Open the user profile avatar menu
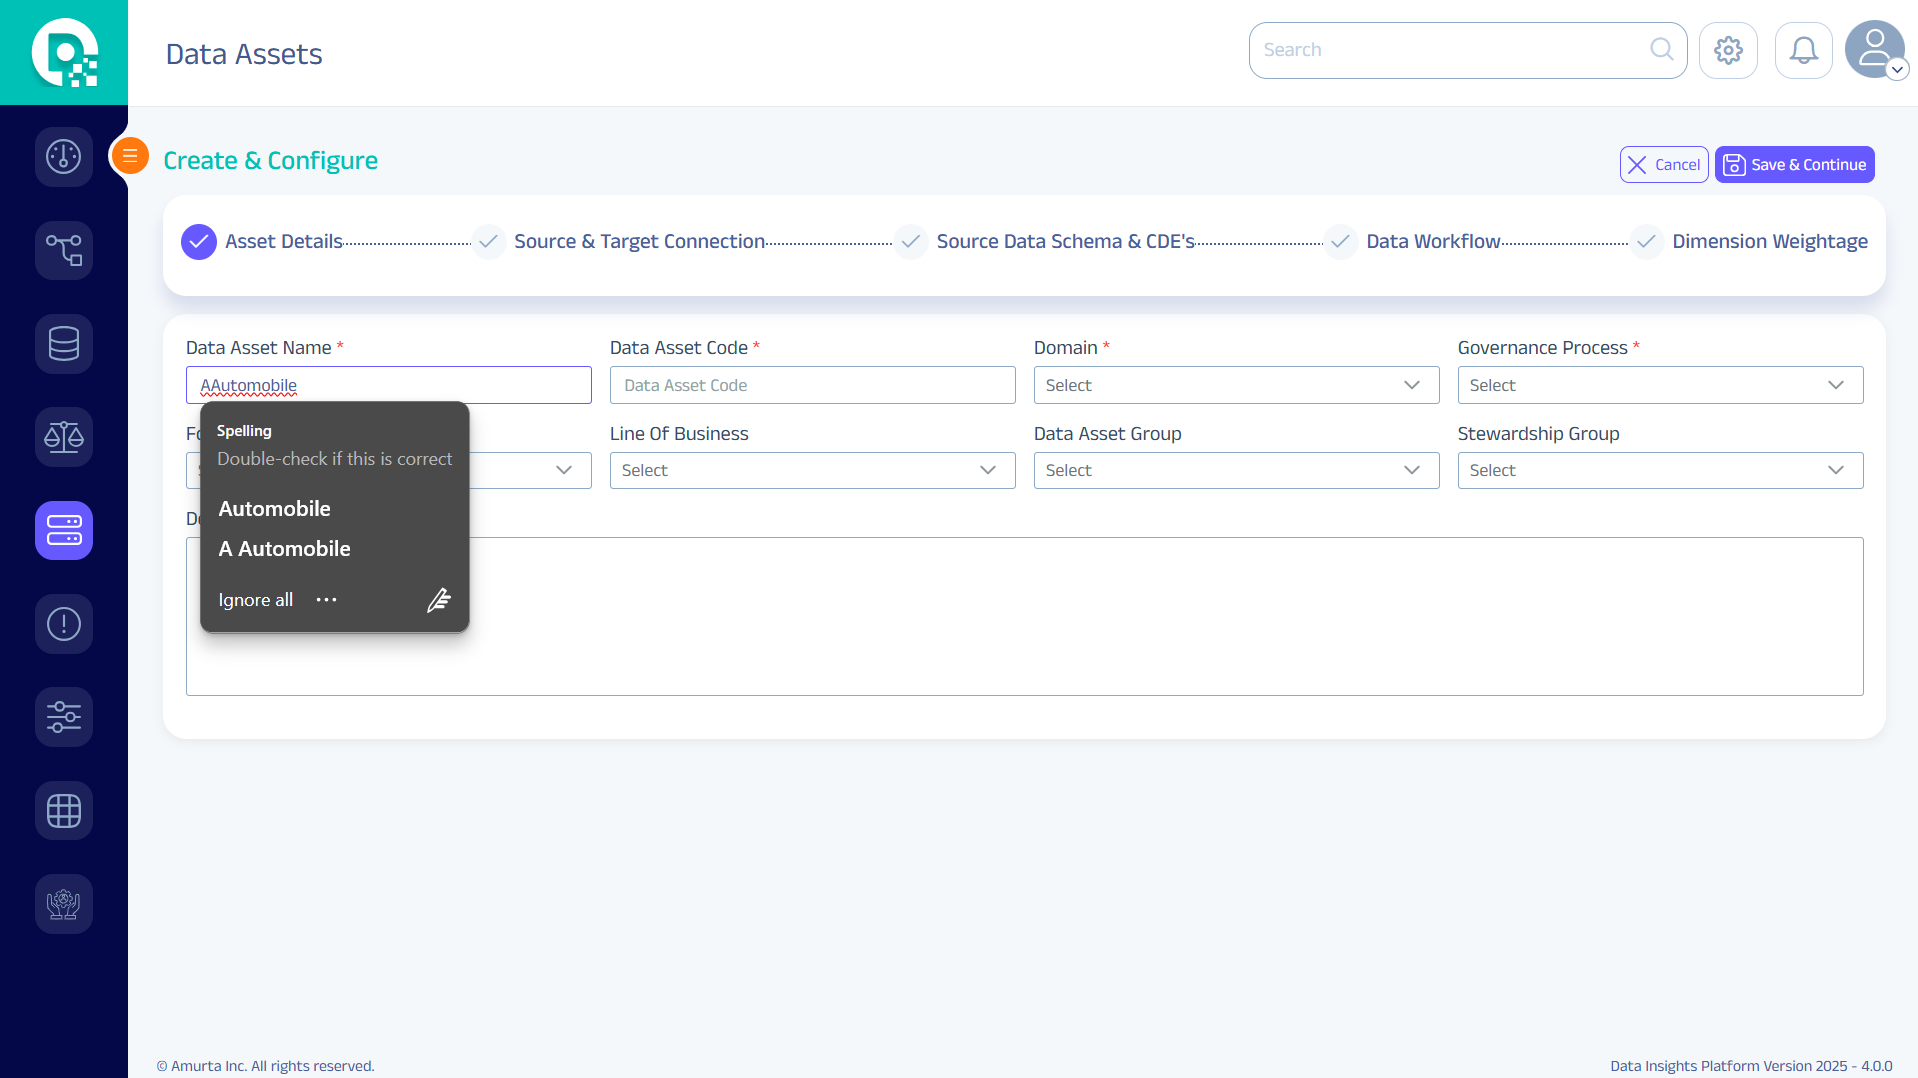 click(1875, 50)
